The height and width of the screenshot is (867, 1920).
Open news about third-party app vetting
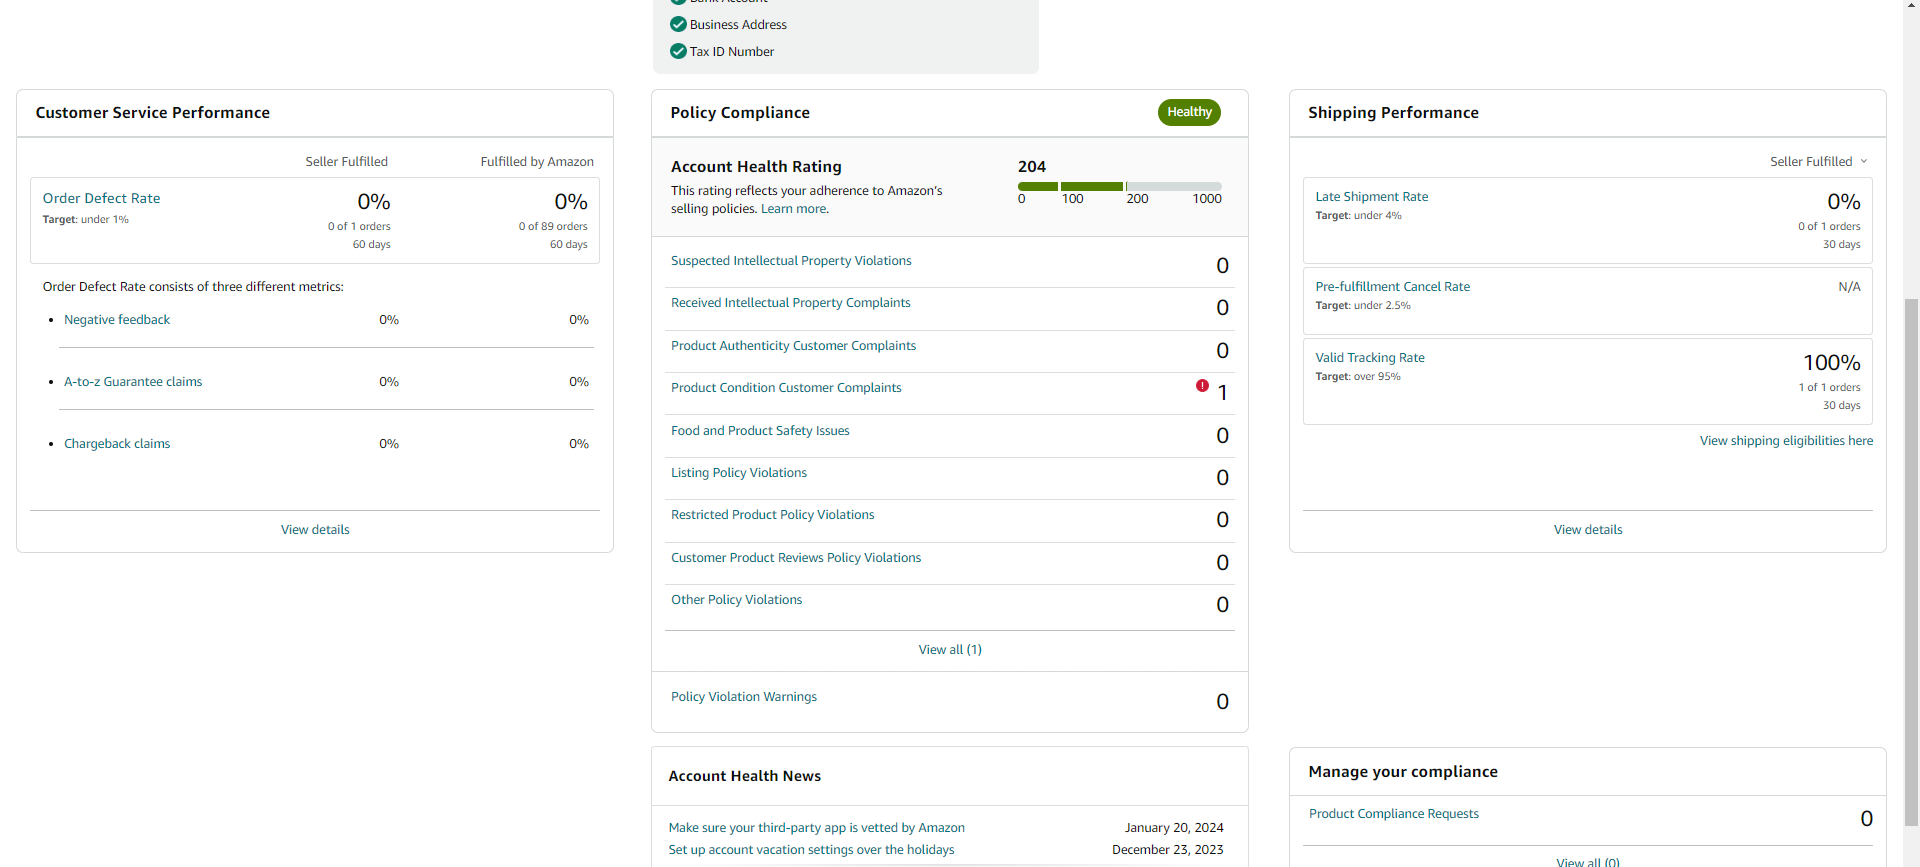816,828
